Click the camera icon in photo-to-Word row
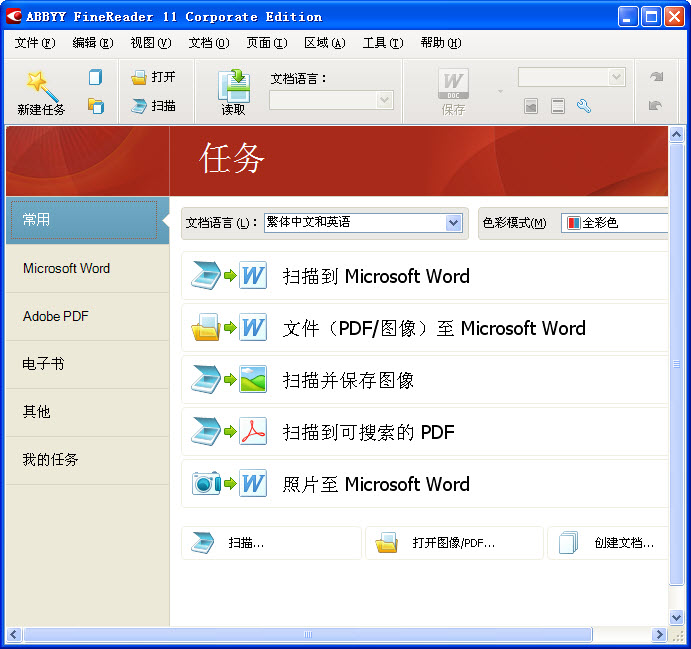The width and height of the screenshot is (691, 649). point(206,483)
